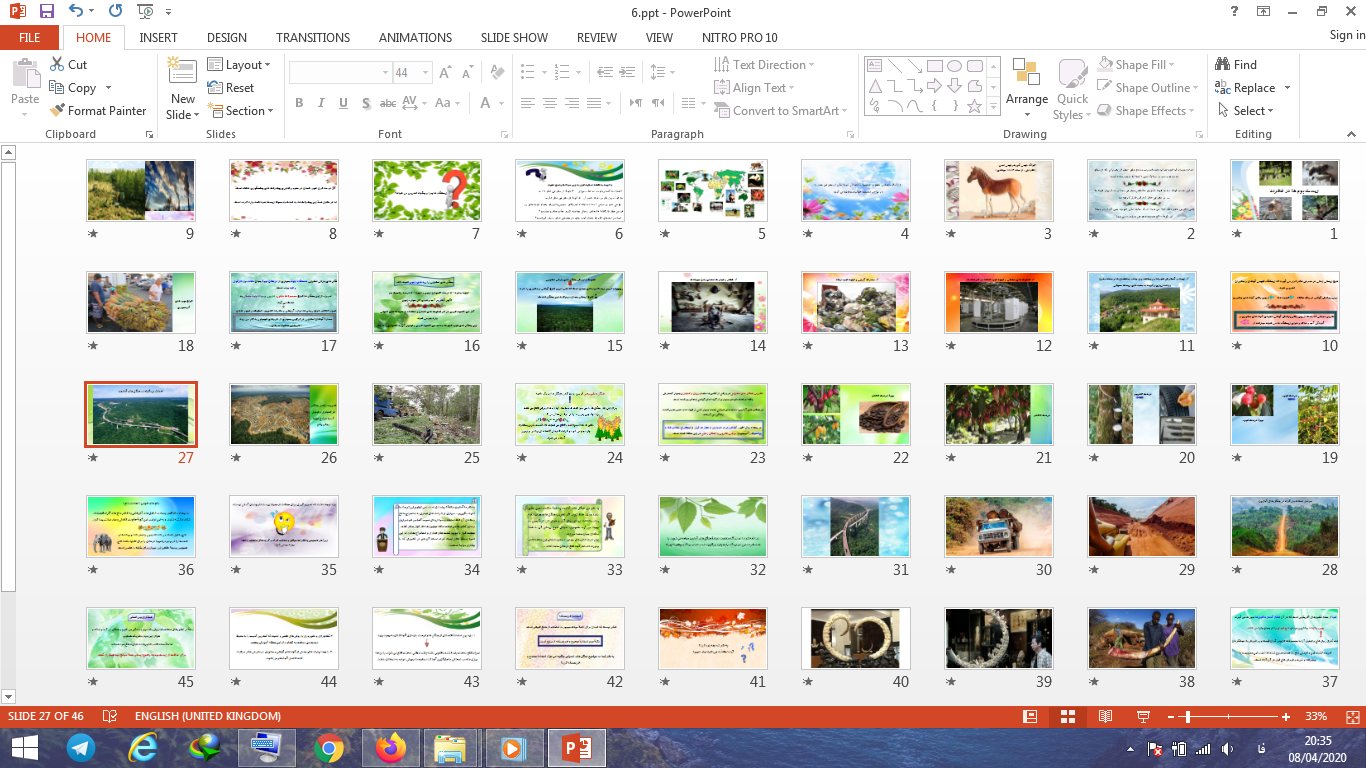Image resolution: width=1366 pixels, height=768 pixels.
Task: Open the TRANSITIONS ribbon tab
Action: click(x=313, y=38)
